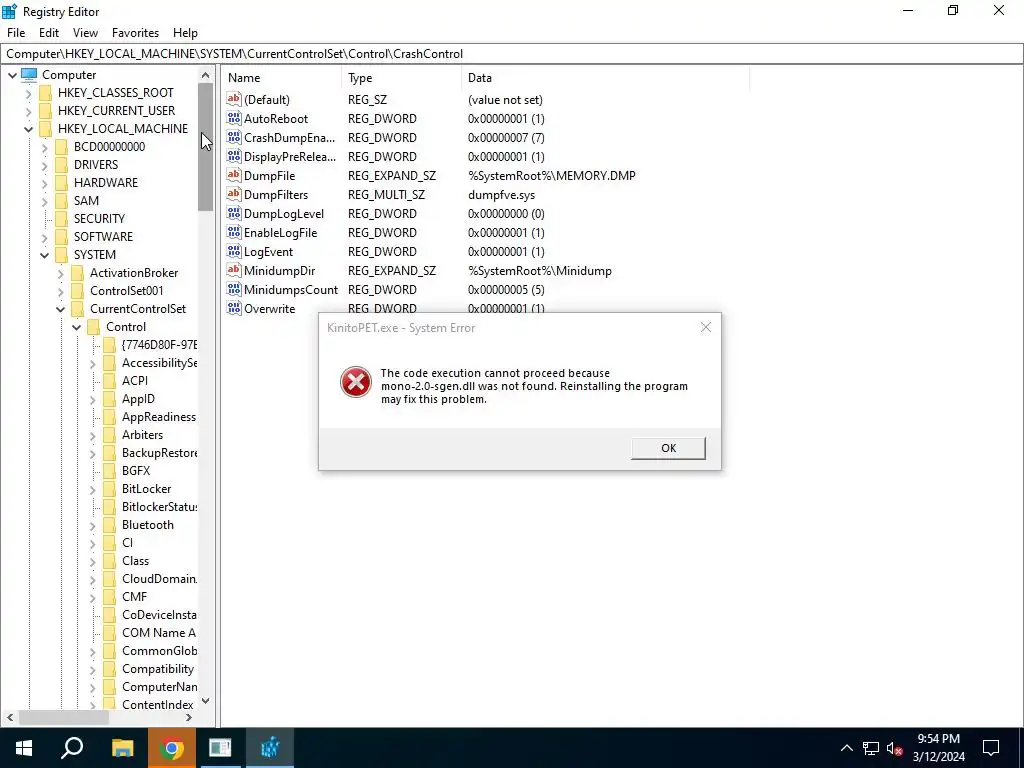The image size is (1024, 768).
Task: Click the MinidumpDir string value icon
Action: coord(234,270)
